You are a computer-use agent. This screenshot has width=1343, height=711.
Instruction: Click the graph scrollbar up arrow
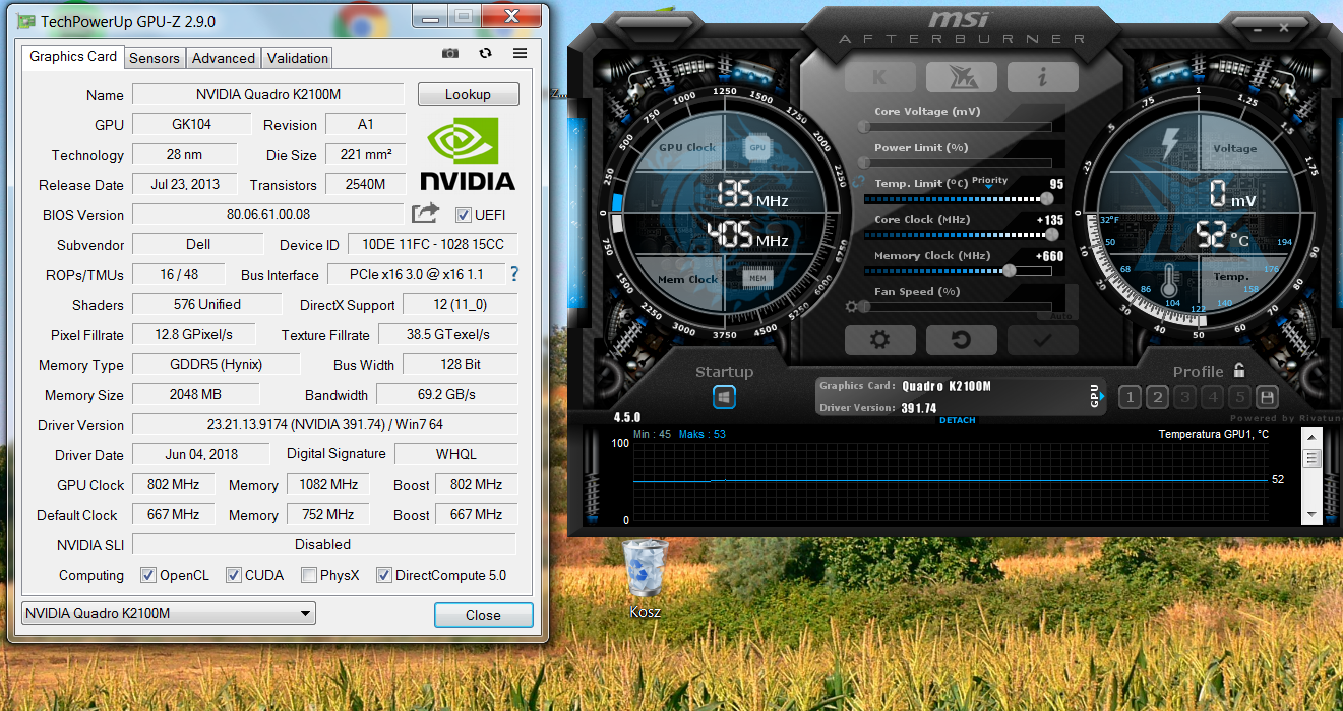pos(1312,436)
